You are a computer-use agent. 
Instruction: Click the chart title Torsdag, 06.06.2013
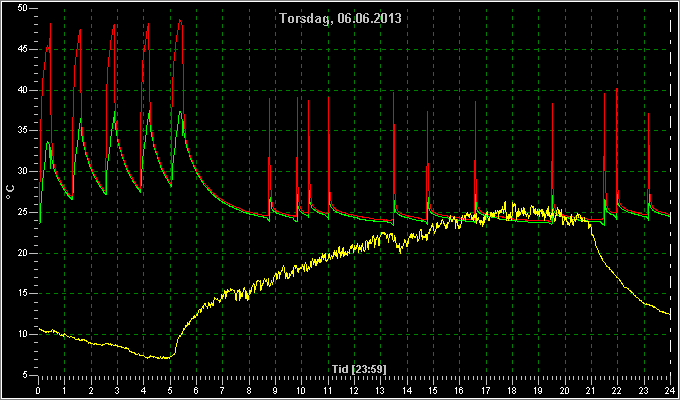[340, 18]
